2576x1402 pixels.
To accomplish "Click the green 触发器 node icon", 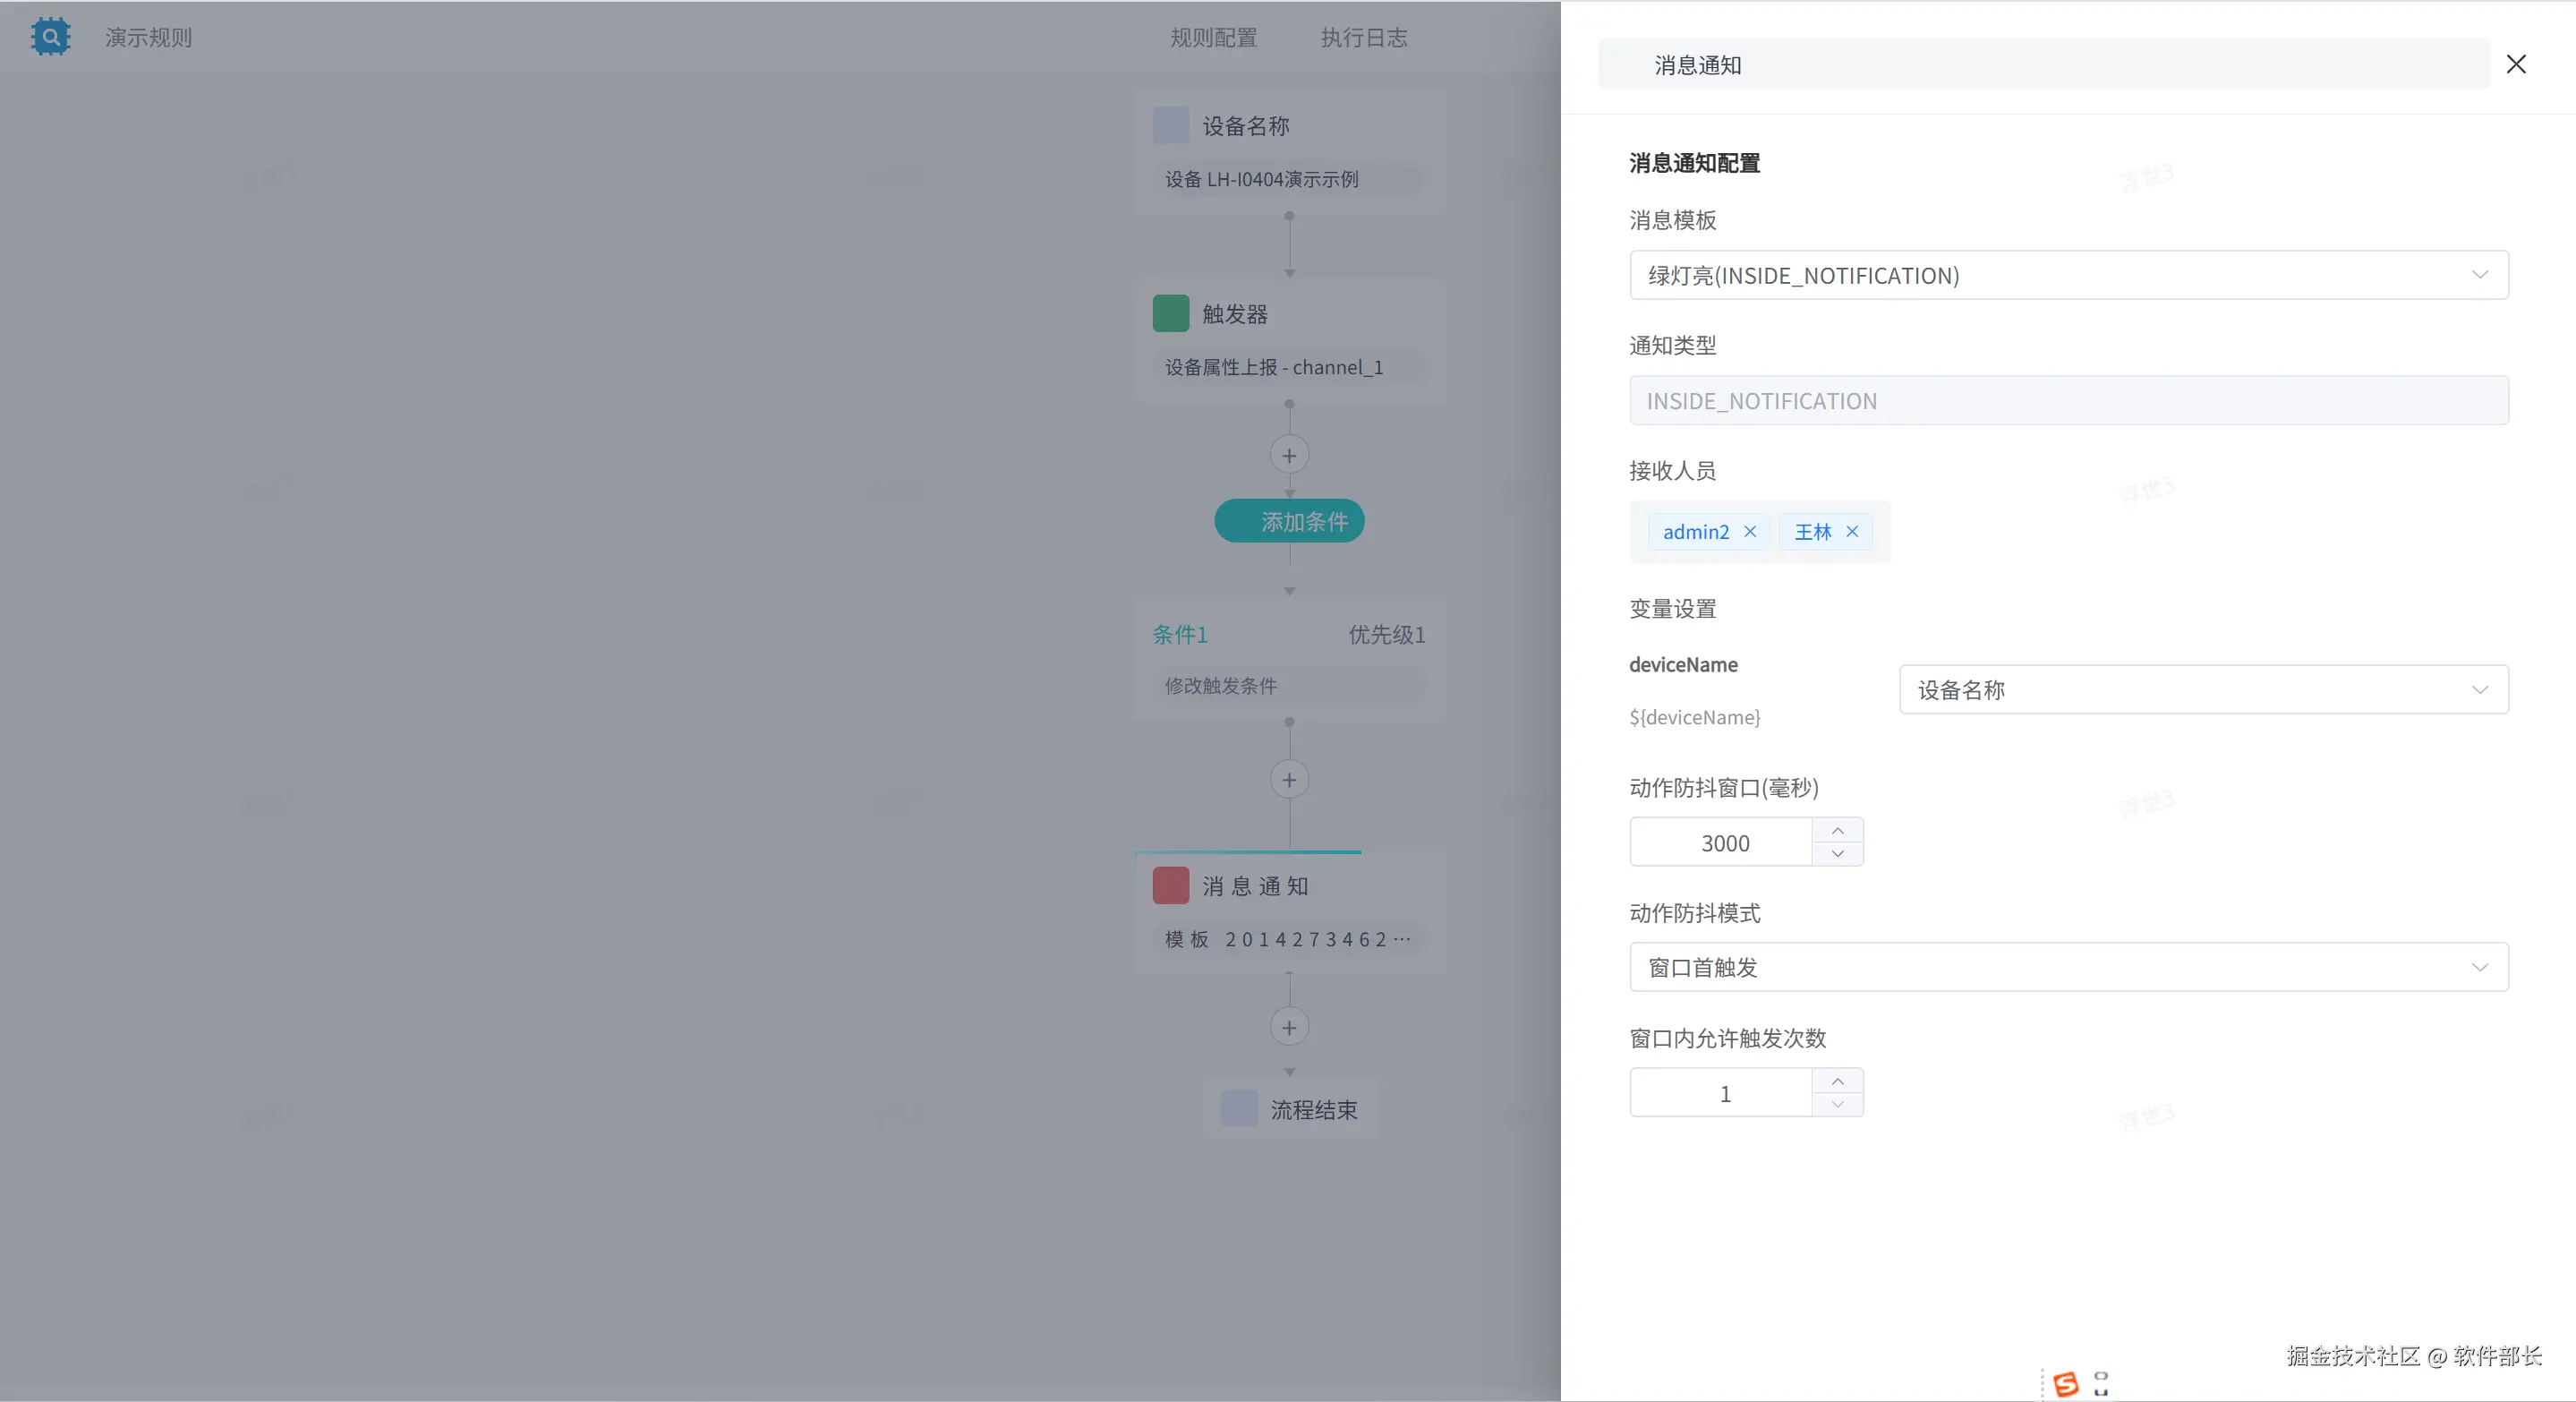I will (x=1170, y=314).
